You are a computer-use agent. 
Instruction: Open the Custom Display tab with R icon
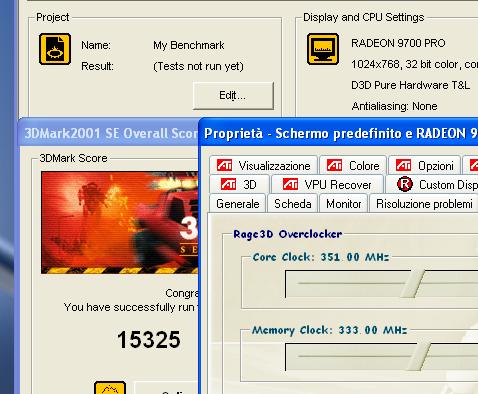pos(432,184)
